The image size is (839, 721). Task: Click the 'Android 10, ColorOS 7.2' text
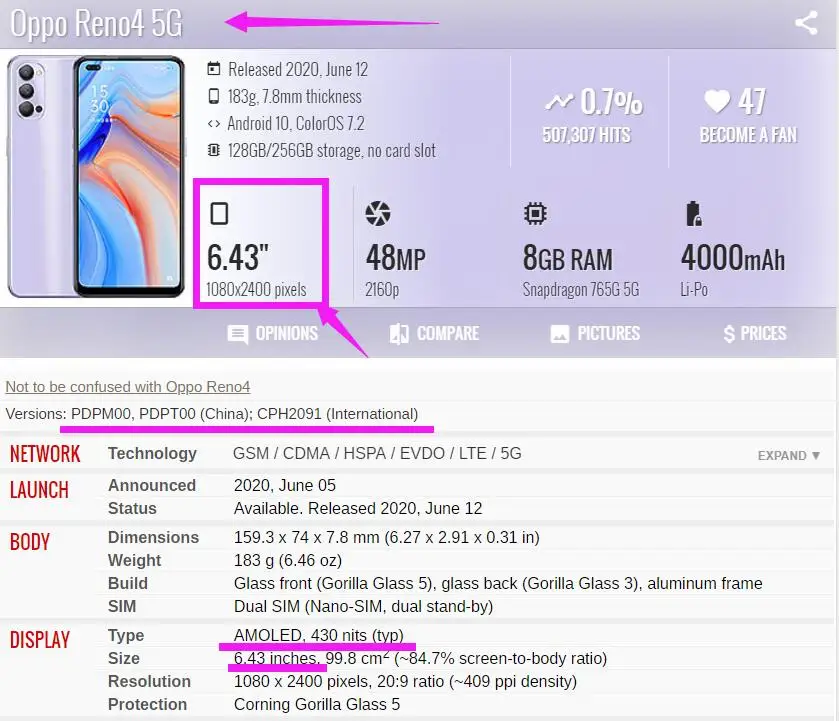pos(296,124)
